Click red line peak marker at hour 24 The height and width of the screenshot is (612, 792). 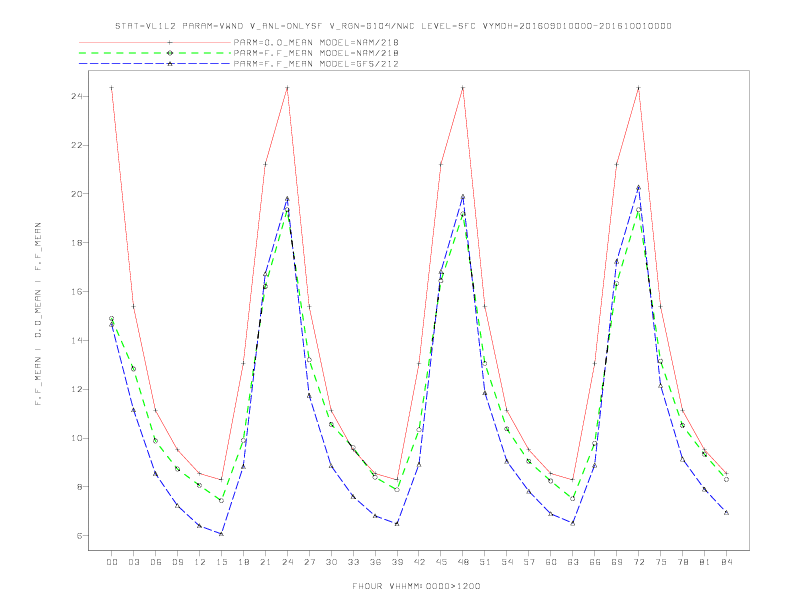(287, 88)
